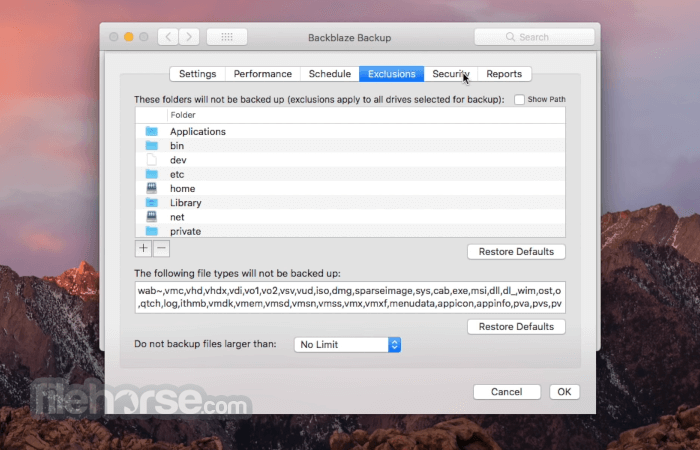Select the etc row
Image resolution: width=700 pixels, height=450 pixels.
point(350,174)
